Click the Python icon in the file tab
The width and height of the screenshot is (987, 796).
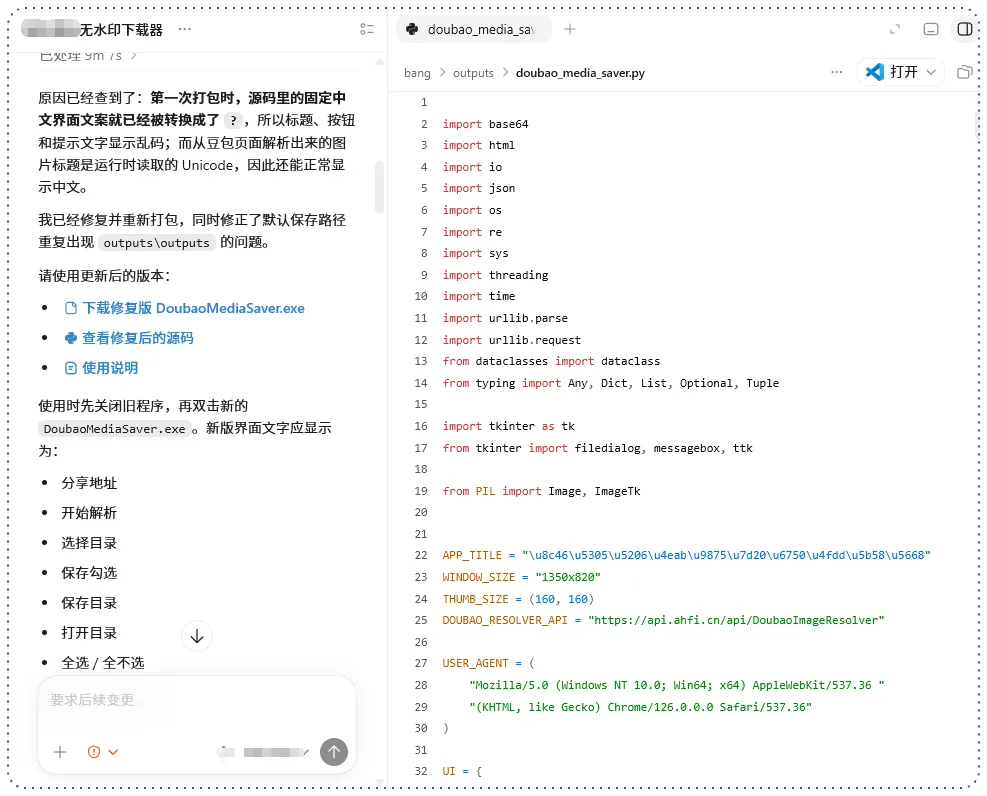point(413,29)
